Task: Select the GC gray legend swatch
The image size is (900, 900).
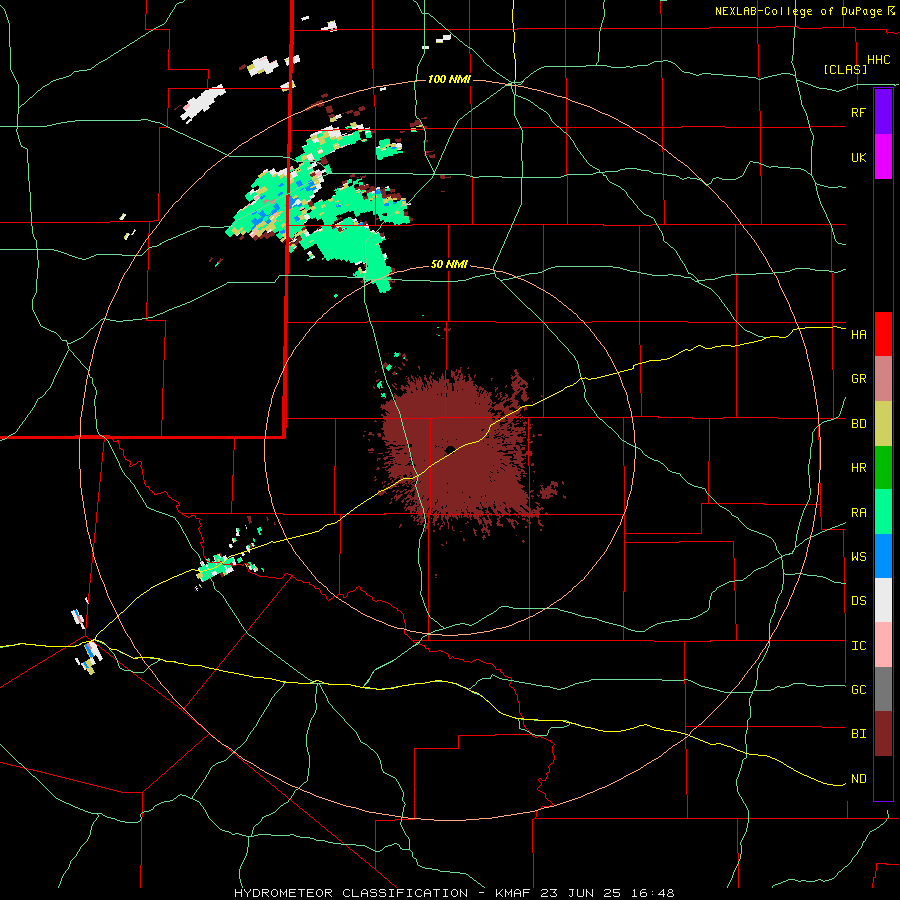Action: pyautogui.click(x=883, y=689)
